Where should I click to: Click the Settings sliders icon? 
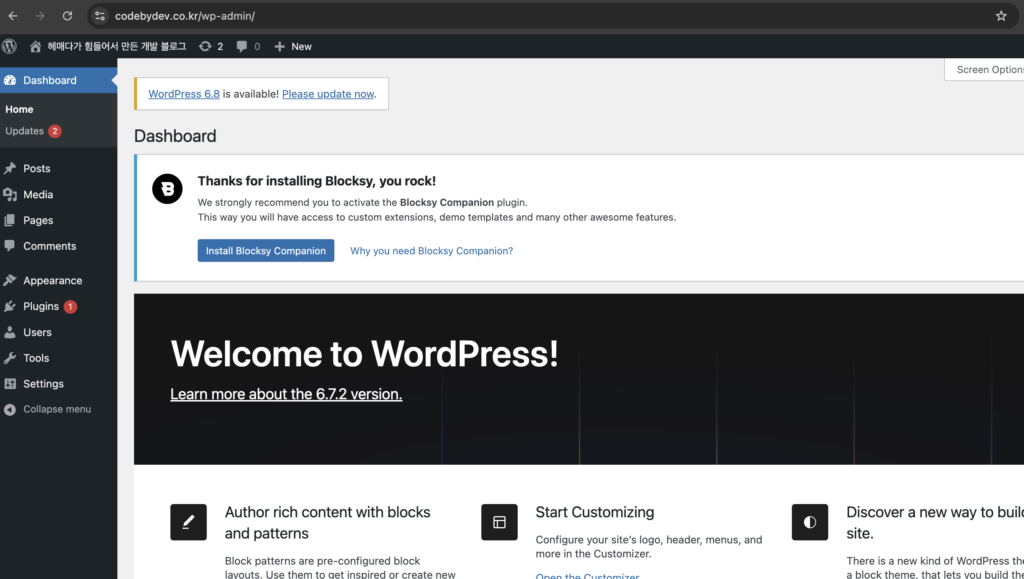tap(10, 384)
